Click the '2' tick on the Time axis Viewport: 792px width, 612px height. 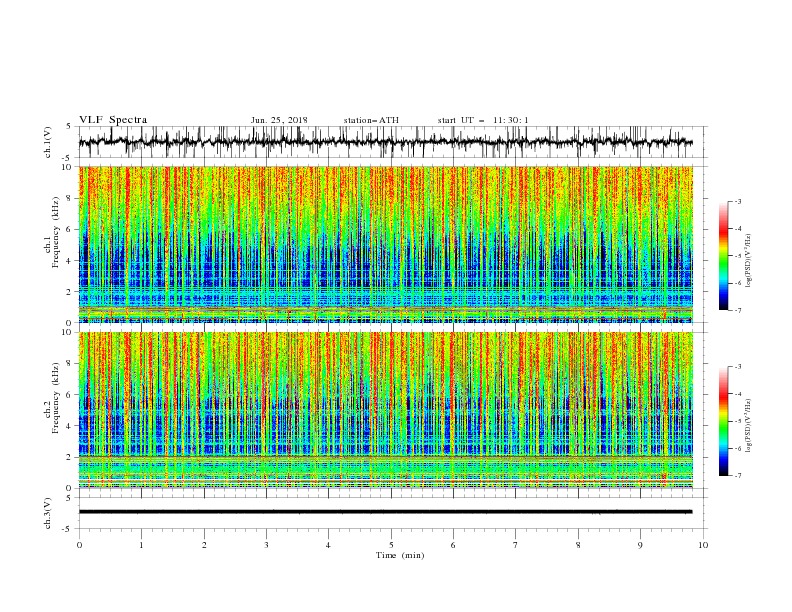tap(204, 545)
